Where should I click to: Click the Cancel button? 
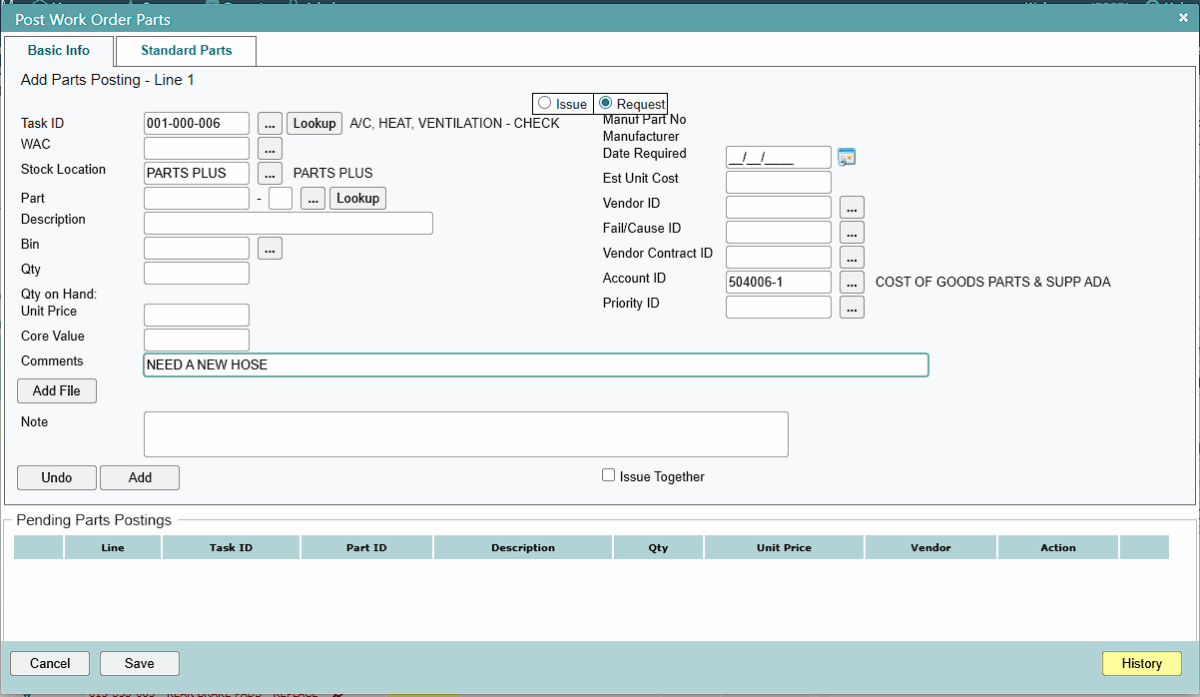coord(50,664)
